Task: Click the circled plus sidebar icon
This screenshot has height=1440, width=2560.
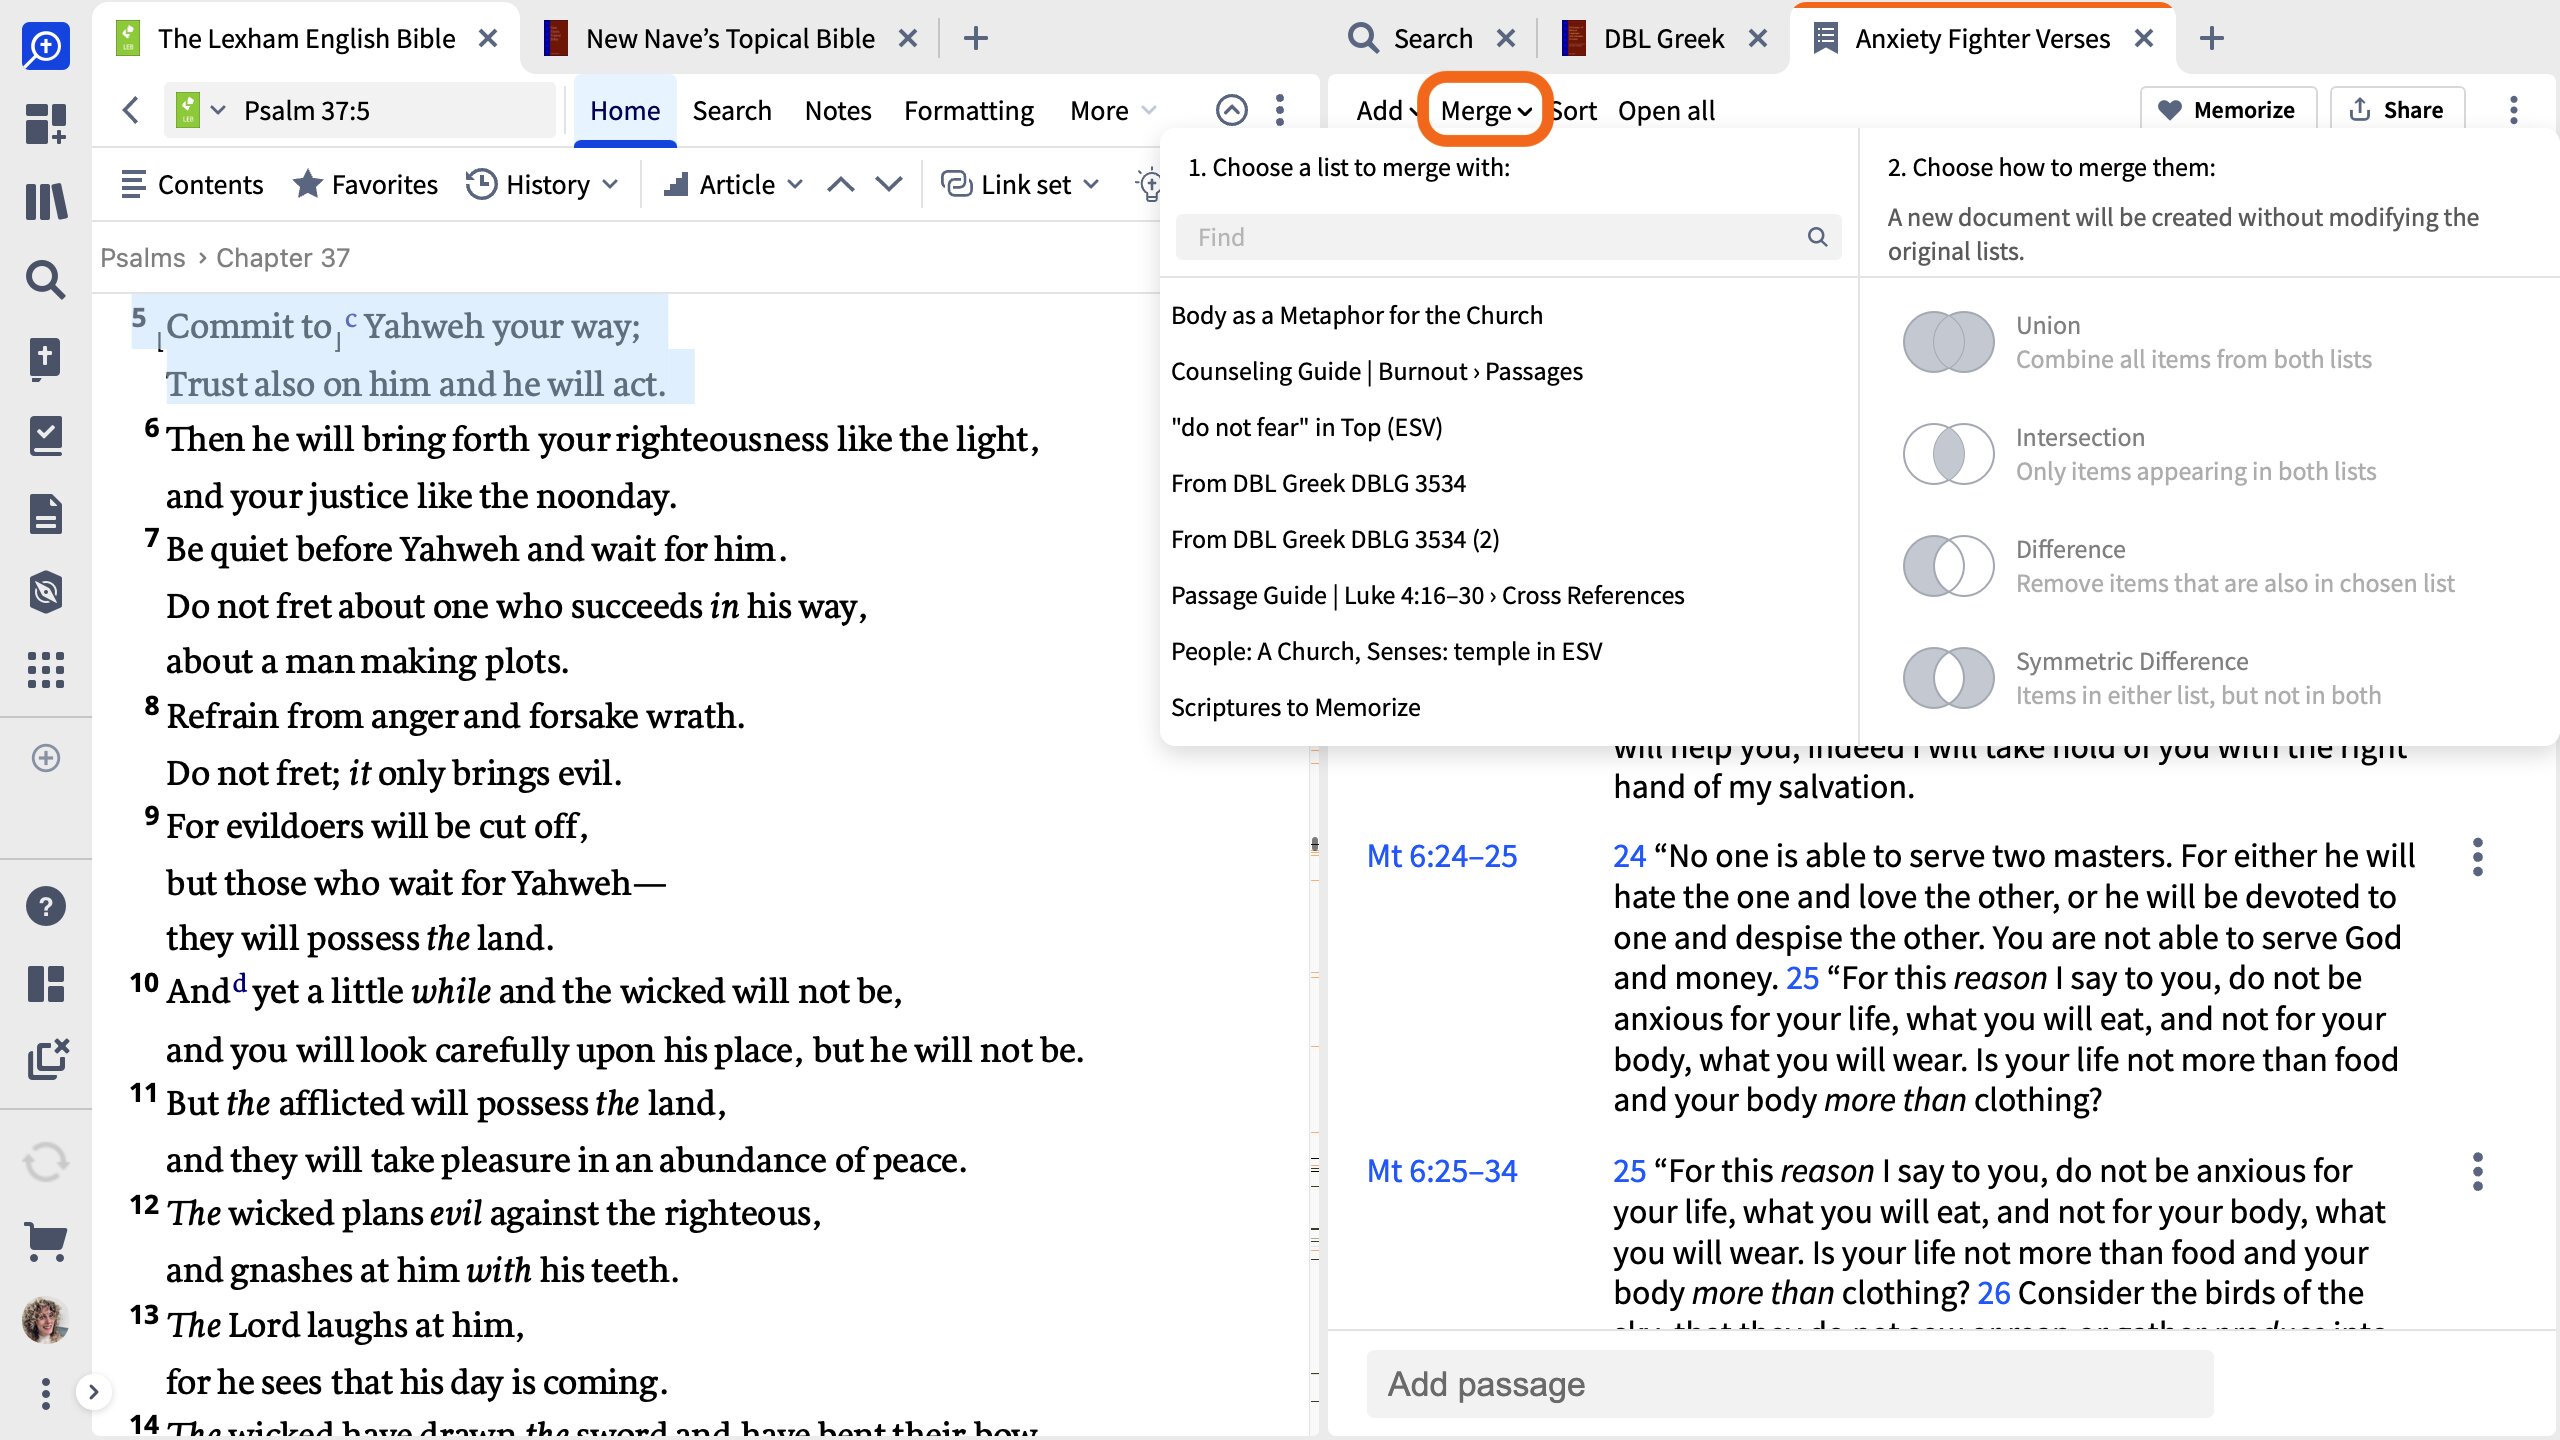Action: (x=46, y=758)
